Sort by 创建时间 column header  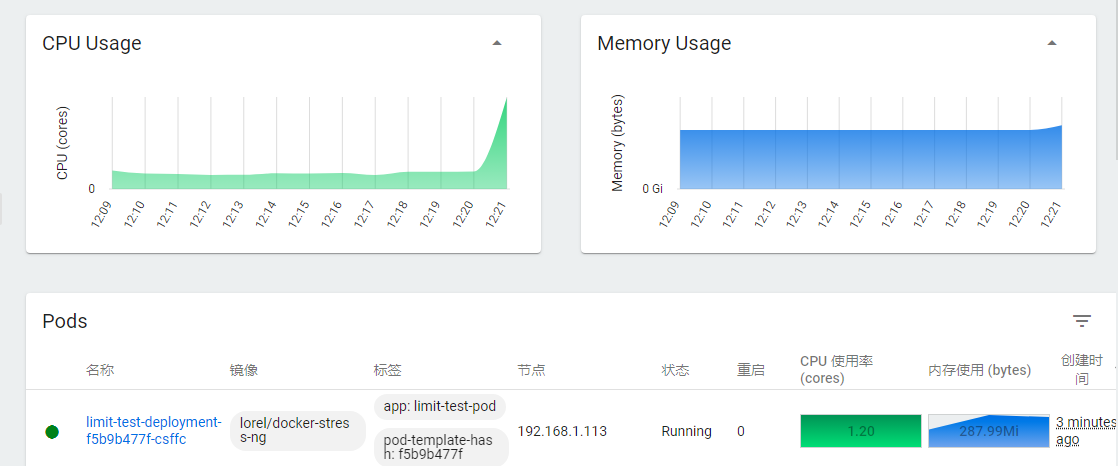coord(1081,370)
